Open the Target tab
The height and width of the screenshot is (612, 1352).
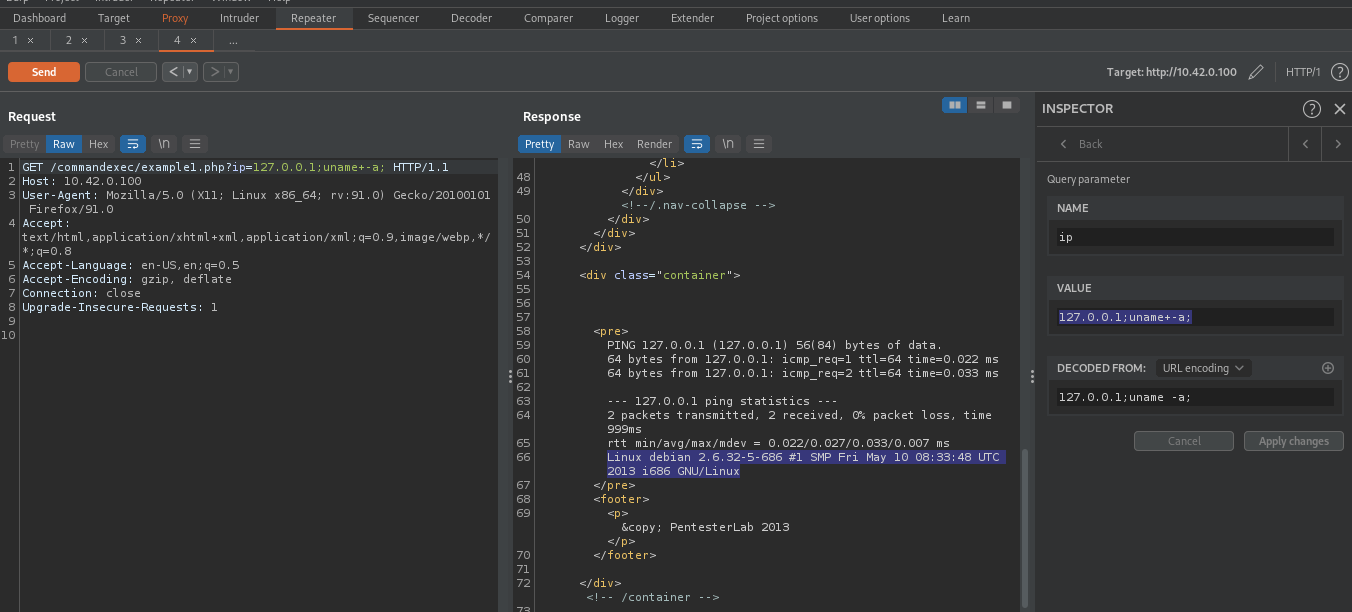point(114,18)
